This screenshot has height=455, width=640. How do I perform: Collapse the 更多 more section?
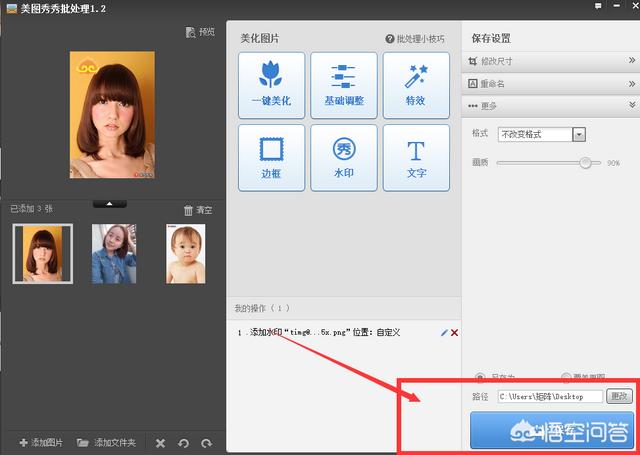[551, 106]
